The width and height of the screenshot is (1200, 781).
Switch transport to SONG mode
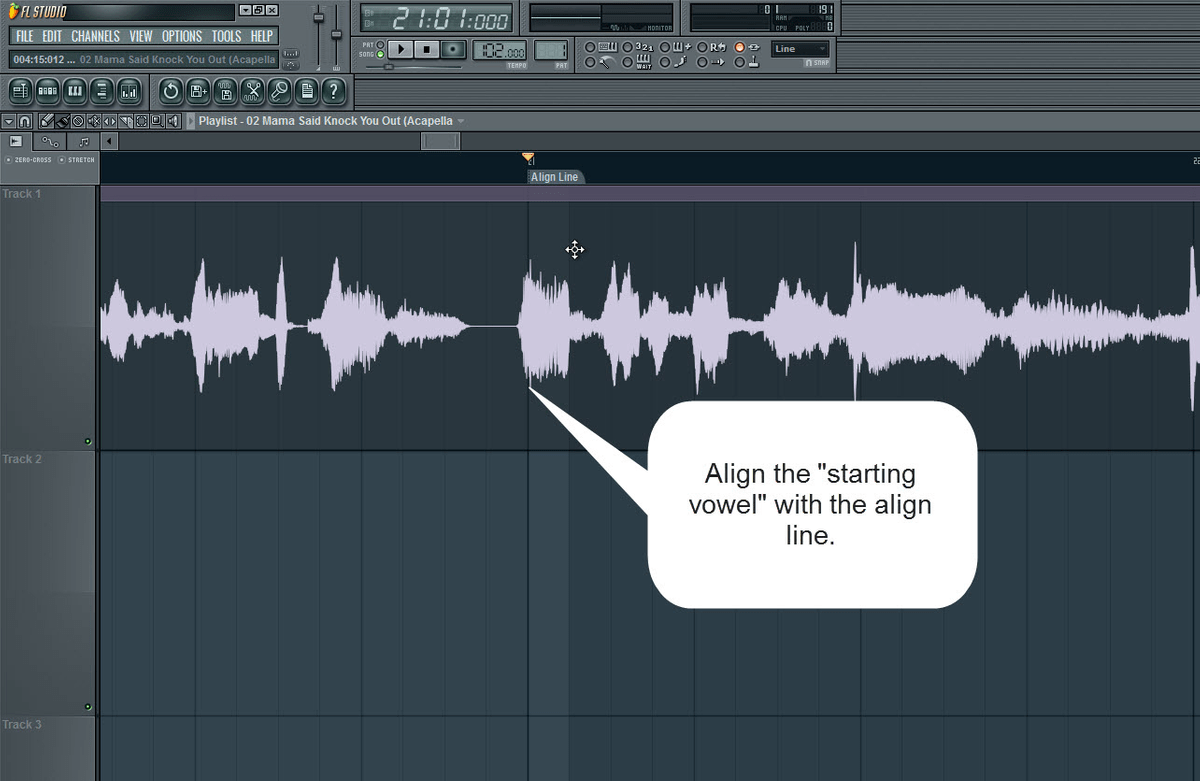[x=379, y=54]
